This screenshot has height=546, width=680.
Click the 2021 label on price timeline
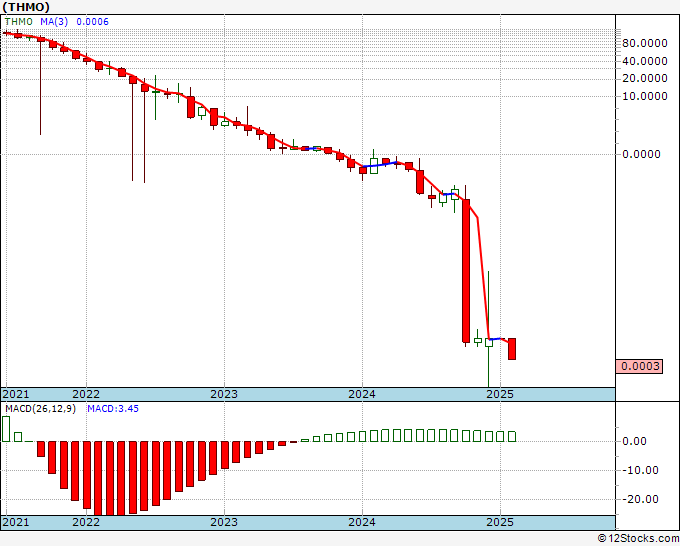[16, 394]
